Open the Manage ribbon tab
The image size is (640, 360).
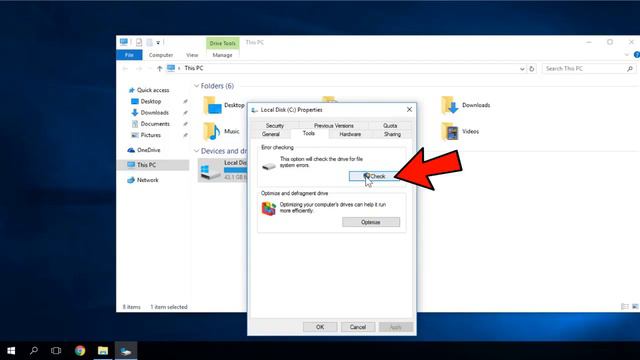pos(222,55)
